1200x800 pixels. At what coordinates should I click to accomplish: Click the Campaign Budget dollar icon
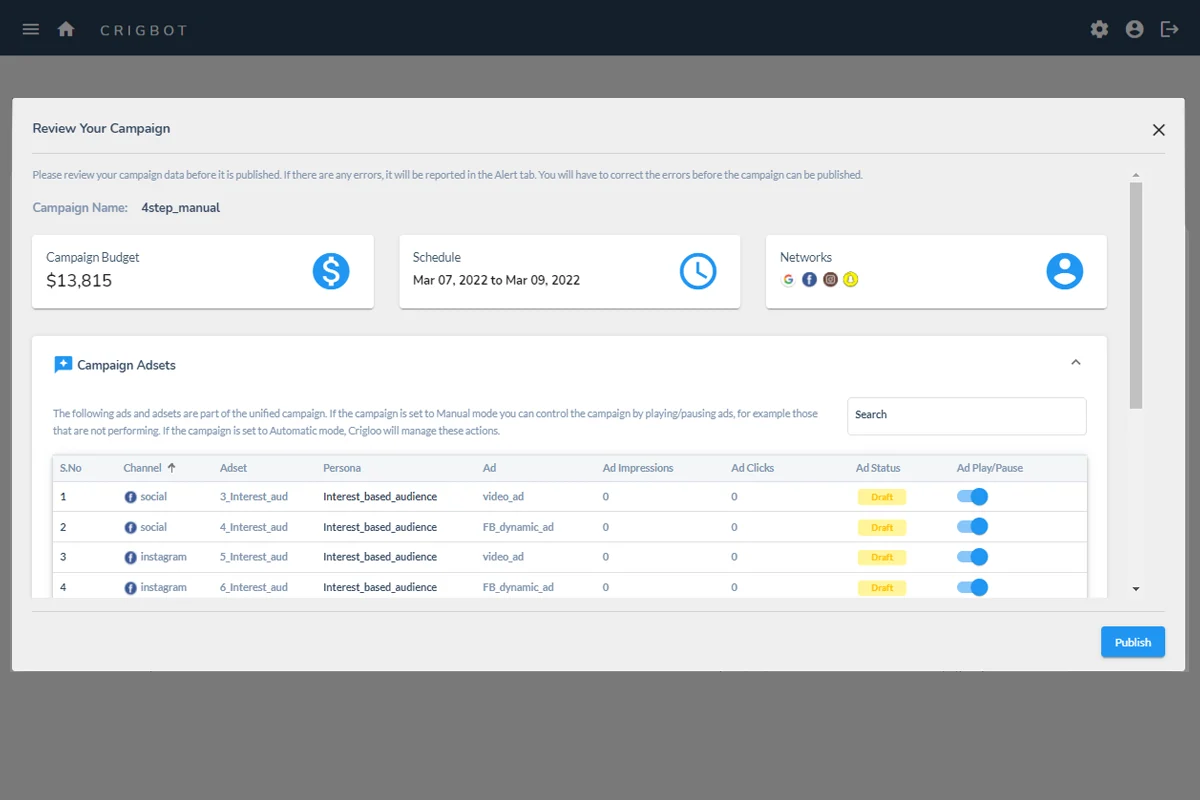coord(331,271)
